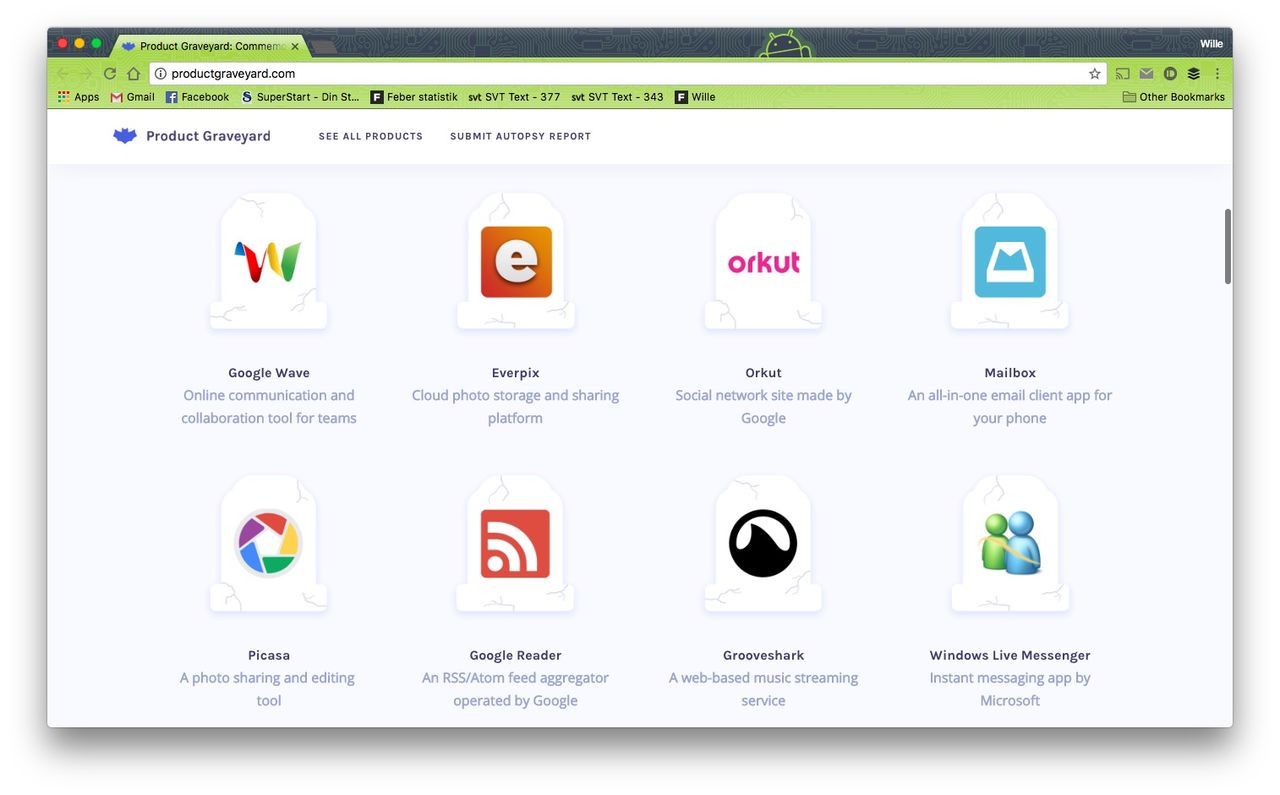
Task: Click the Mailbox app icon
Action: click(1010, 261)
